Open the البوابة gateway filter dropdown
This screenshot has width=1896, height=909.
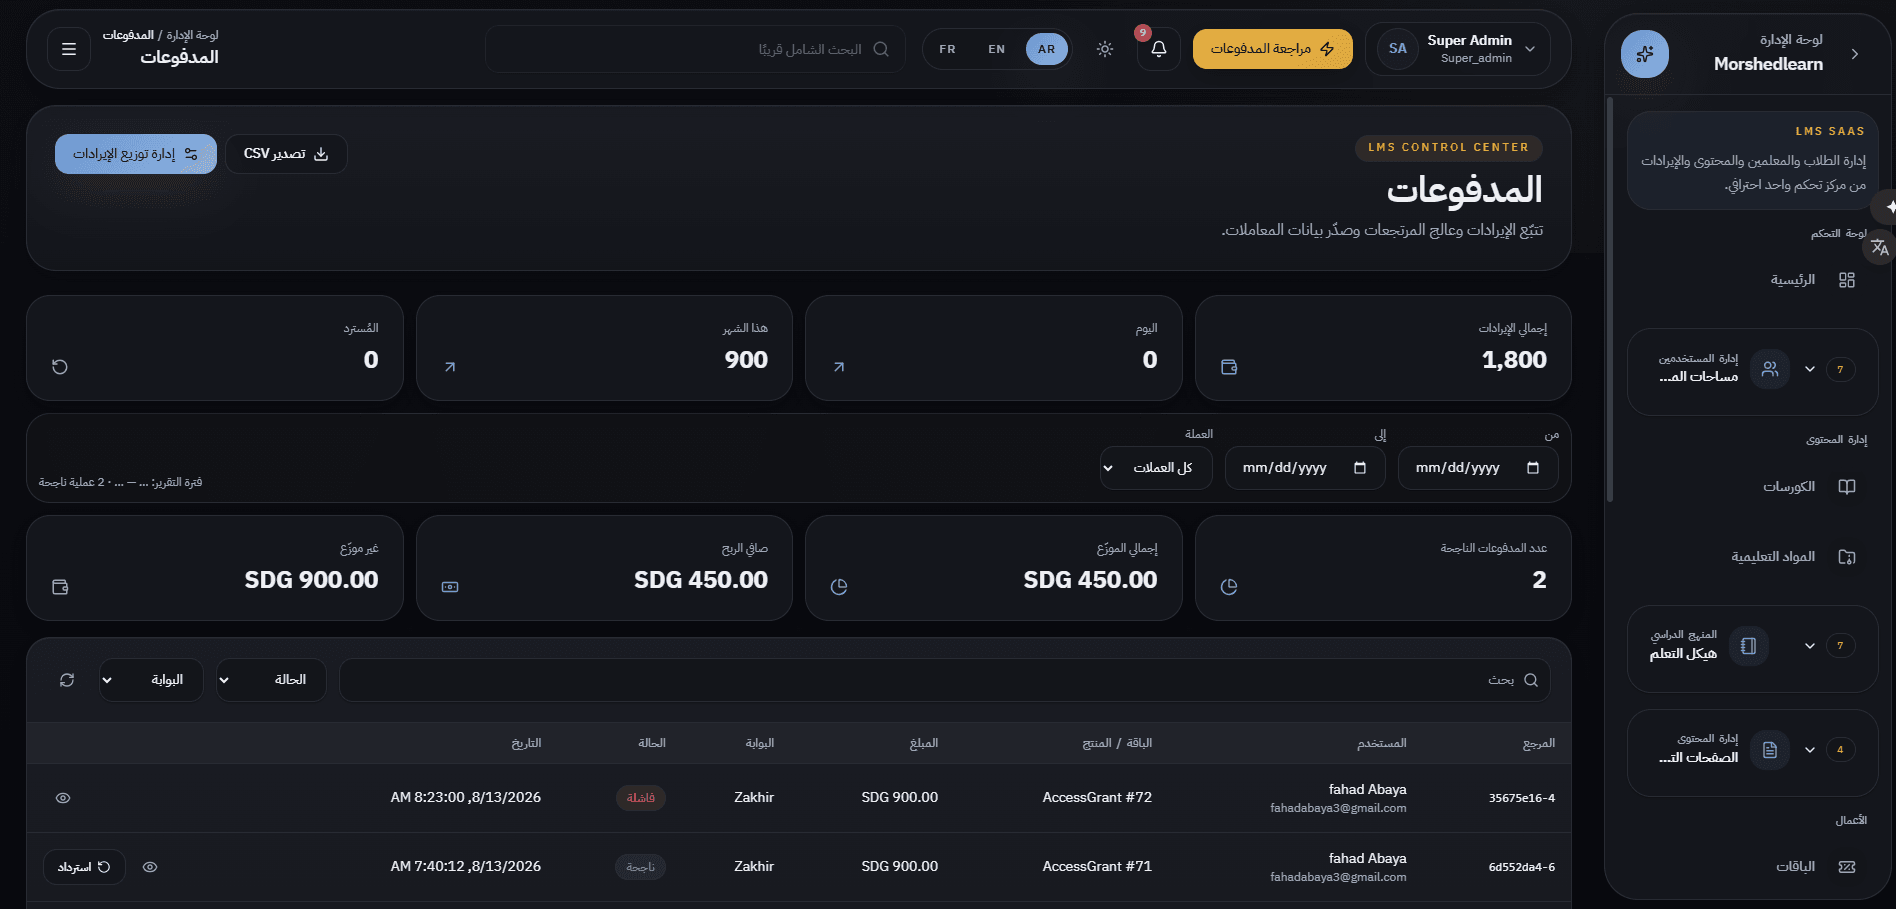tap(151, 680)
